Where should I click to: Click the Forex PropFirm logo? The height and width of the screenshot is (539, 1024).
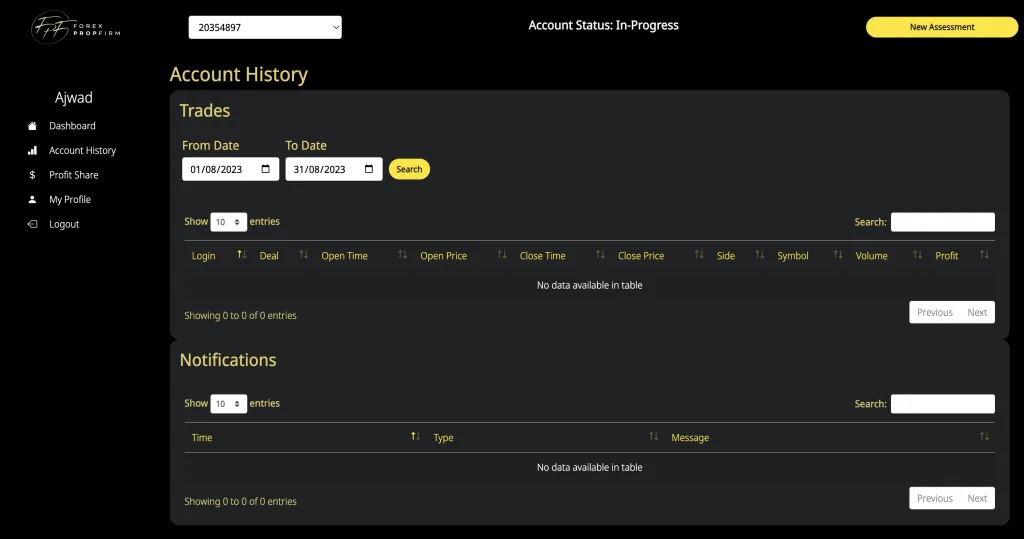68,27
